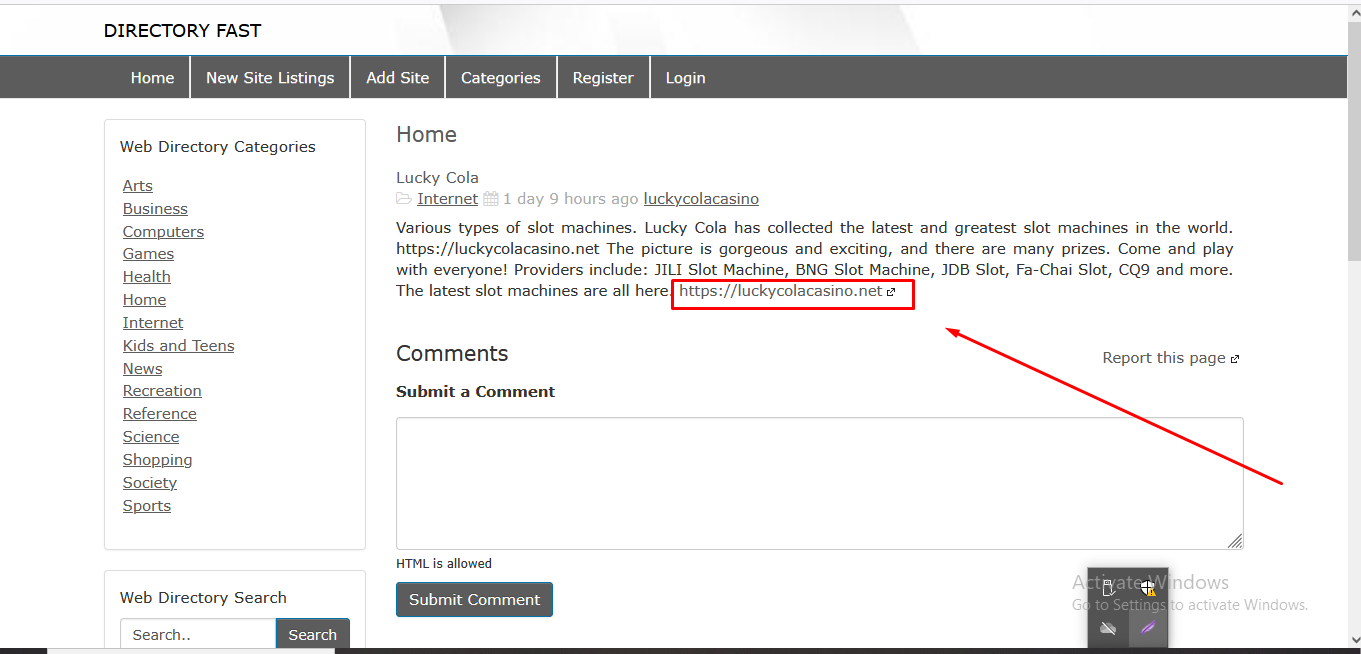Click the Lucky Cola listing title
This screenshot has width=1361, height=654.
pos(437,178)
